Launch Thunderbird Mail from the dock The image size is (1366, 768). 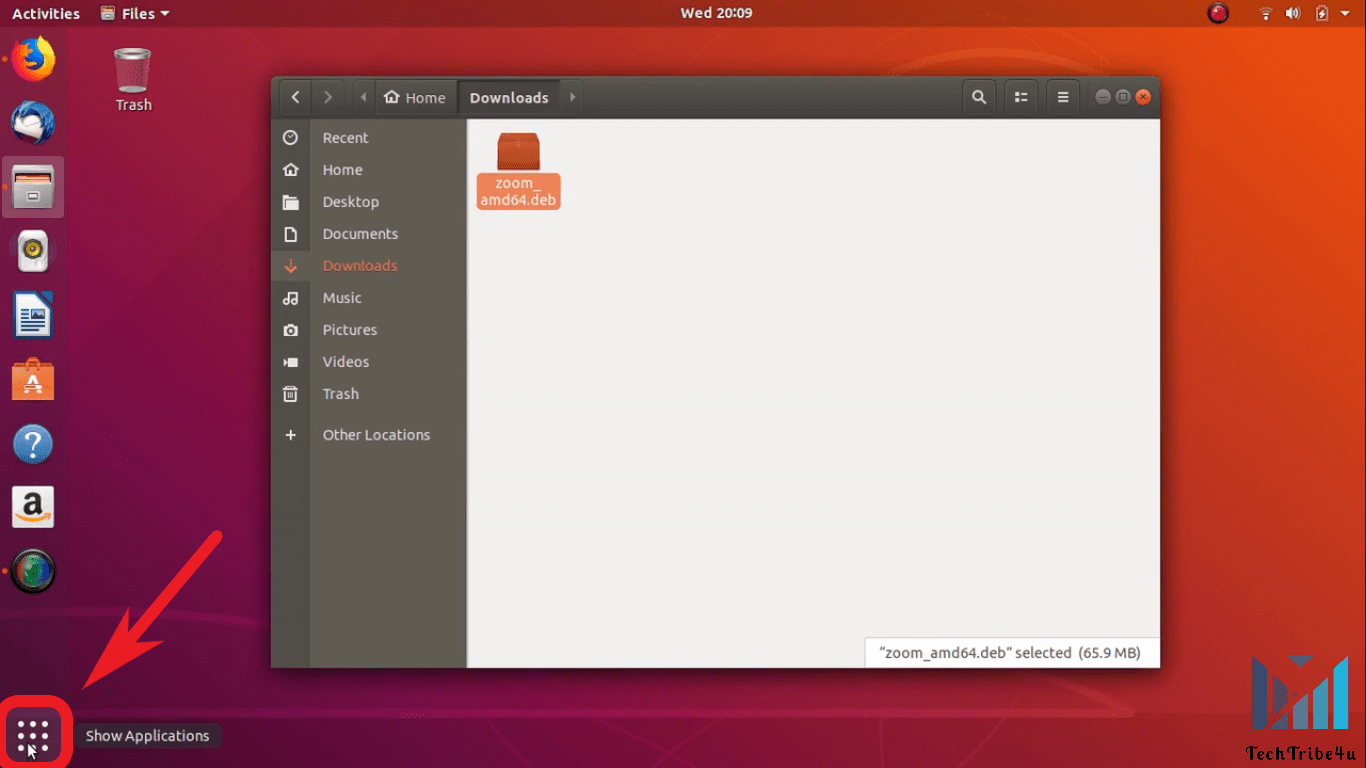click(33, 123)
